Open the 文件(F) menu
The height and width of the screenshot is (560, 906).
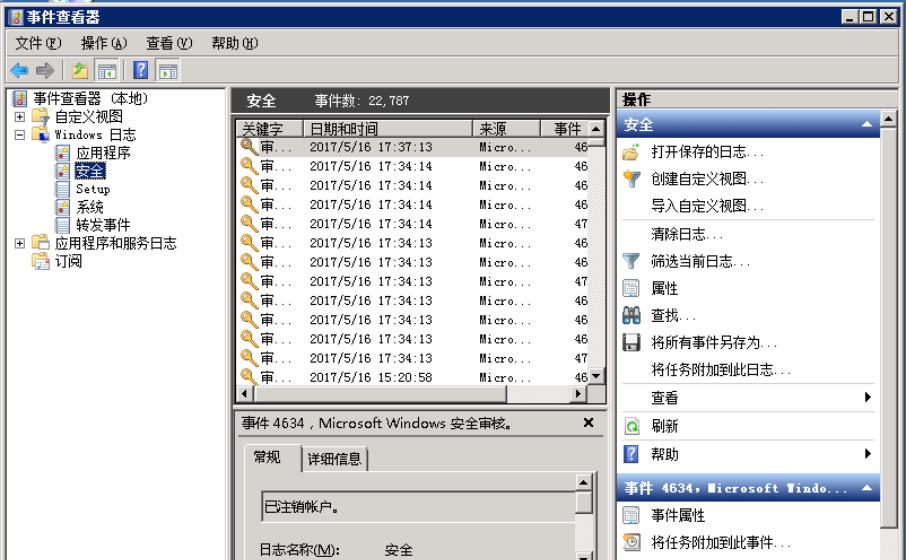(38, 43)
